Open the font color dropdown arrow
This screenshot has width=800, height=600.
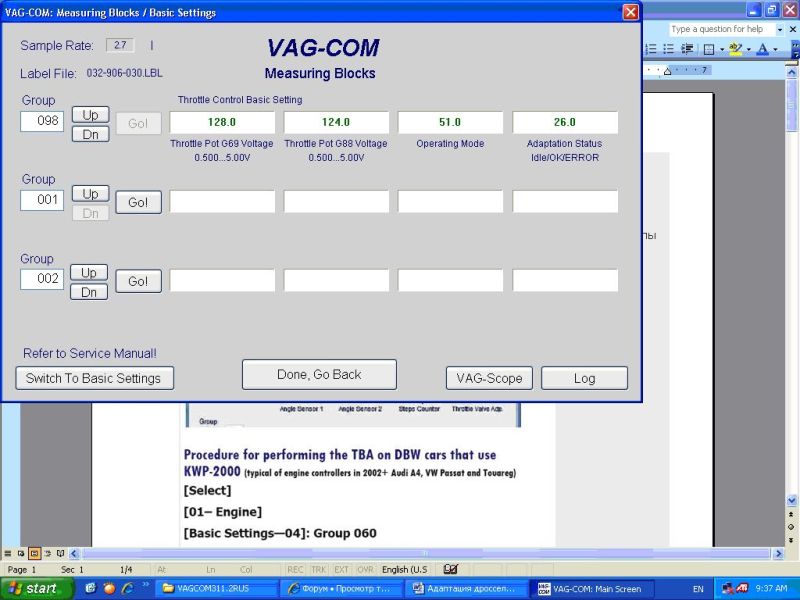775,49
